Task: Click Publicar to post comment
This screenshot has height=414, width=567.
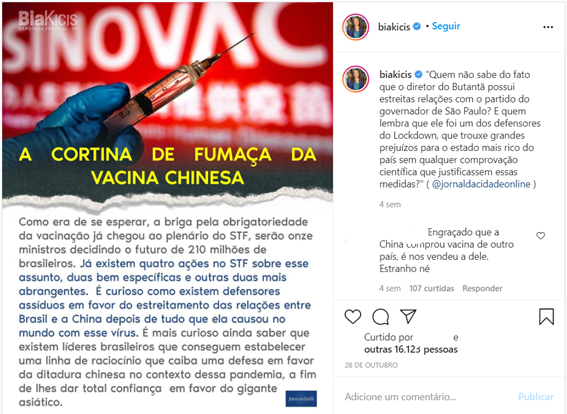Action: pyautogui.click(x=536, y=397)
